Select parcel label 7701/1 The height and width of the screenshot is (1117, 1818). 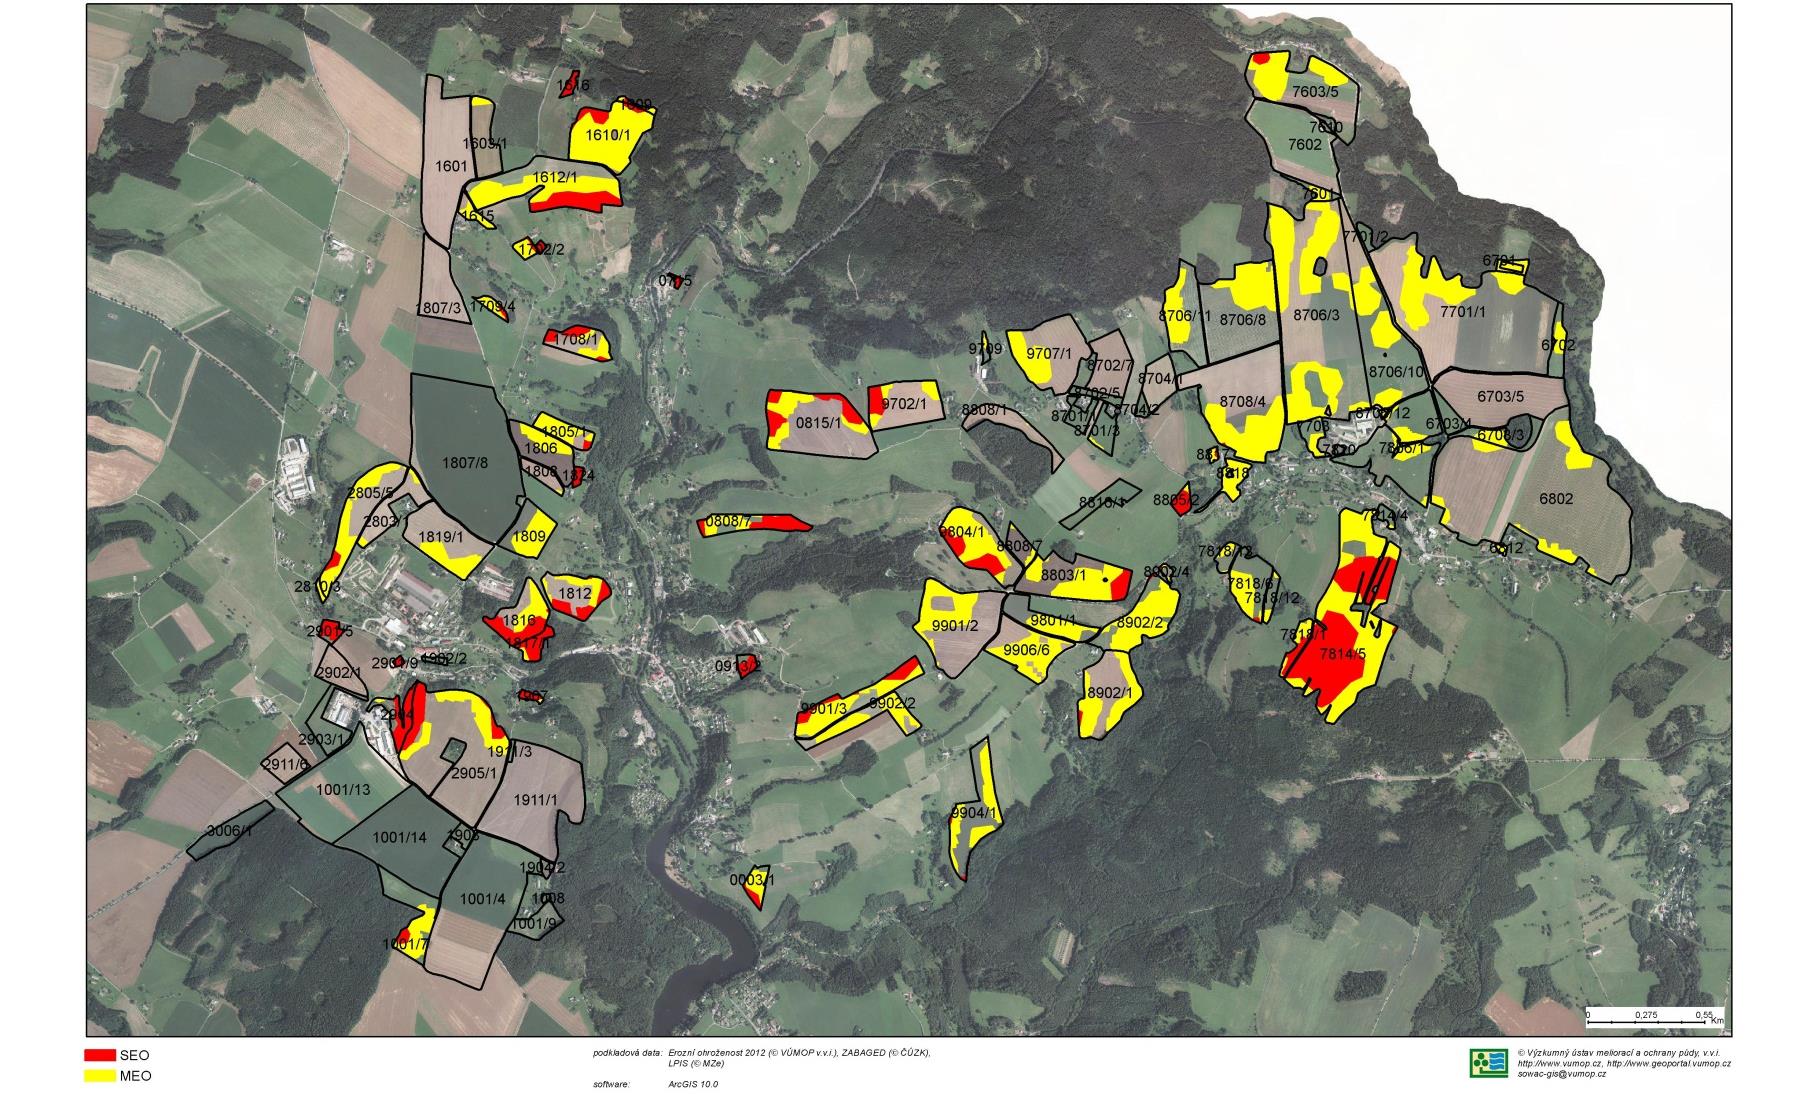coord(1463,312)
